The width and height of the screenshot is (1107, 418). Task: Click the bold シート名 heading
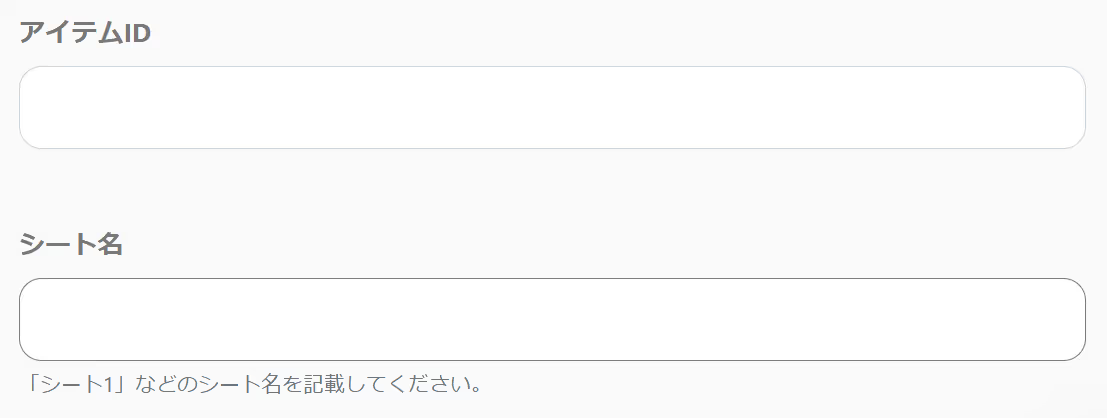71,244
